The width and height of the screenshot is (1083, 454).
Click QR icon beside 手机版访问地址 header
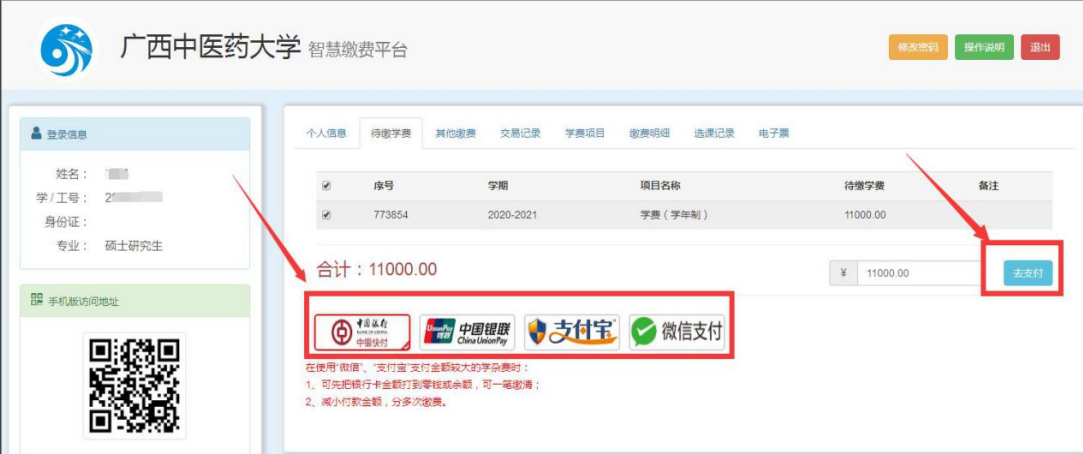37,300
